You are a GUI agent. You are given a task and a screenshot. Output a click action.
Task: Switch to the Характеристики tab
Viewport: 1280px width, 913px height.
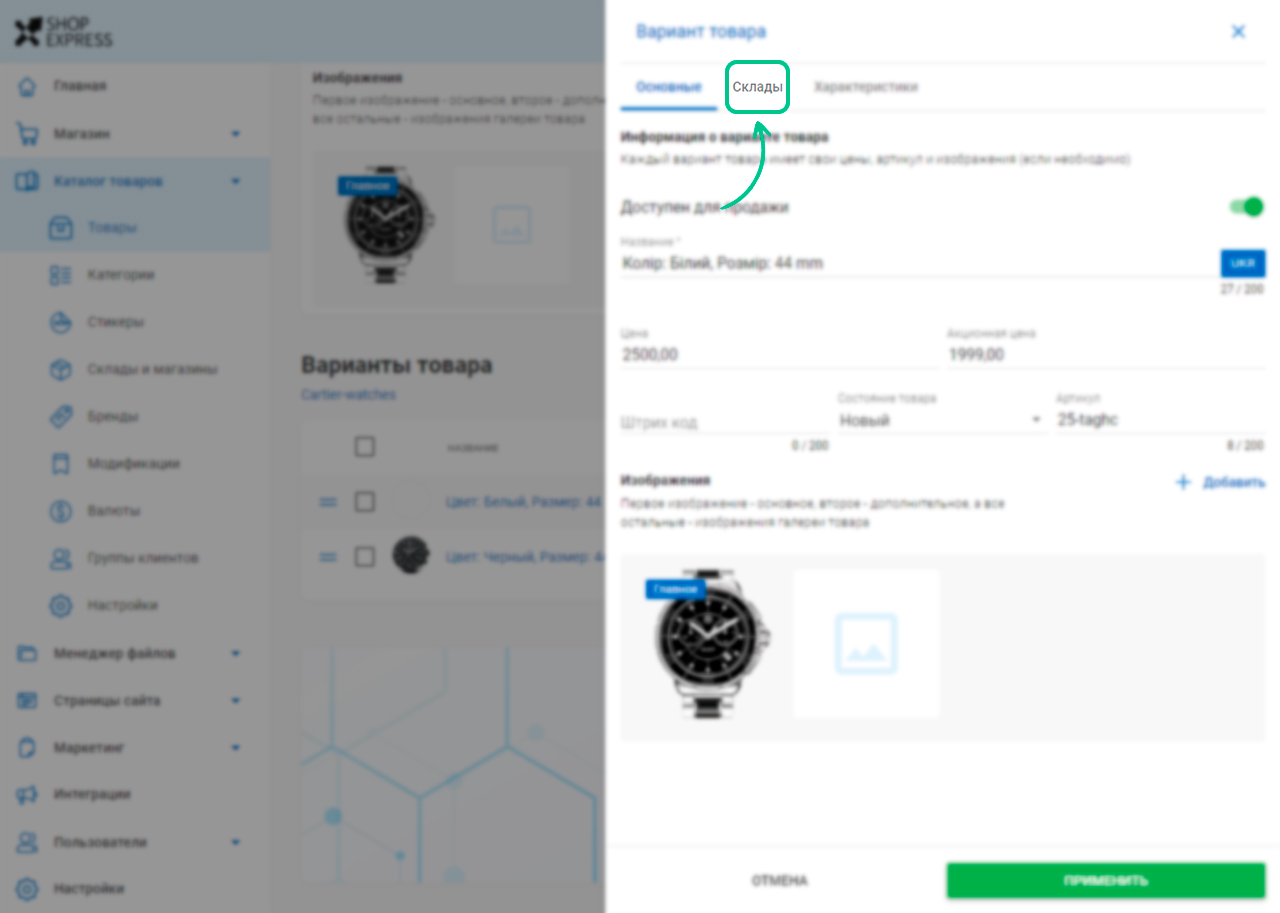[x=866, y=87]
